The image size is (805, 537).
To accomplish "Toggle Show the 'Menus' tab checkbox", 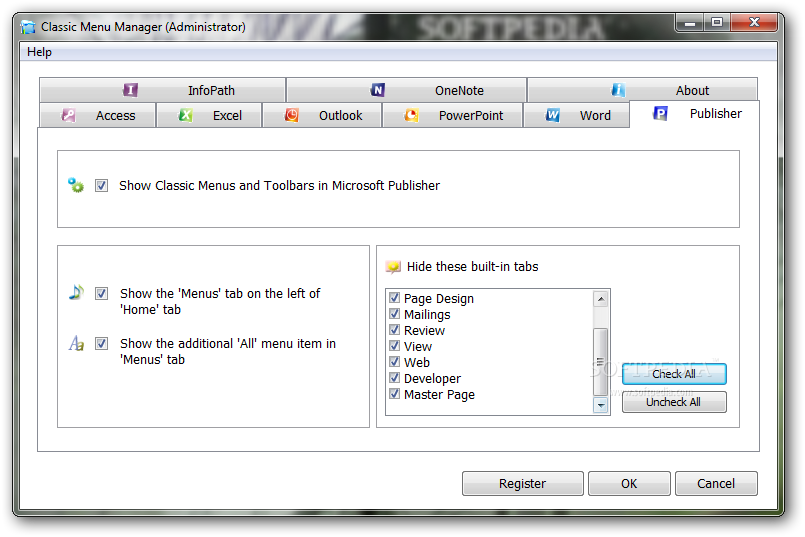I will [102, 293].
